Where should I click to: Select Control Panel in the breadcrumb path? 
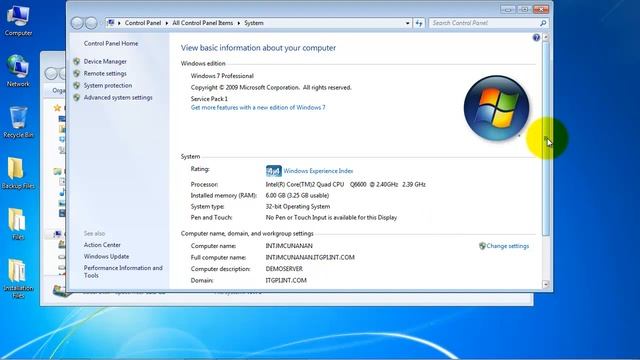click(x=143, y=23)
